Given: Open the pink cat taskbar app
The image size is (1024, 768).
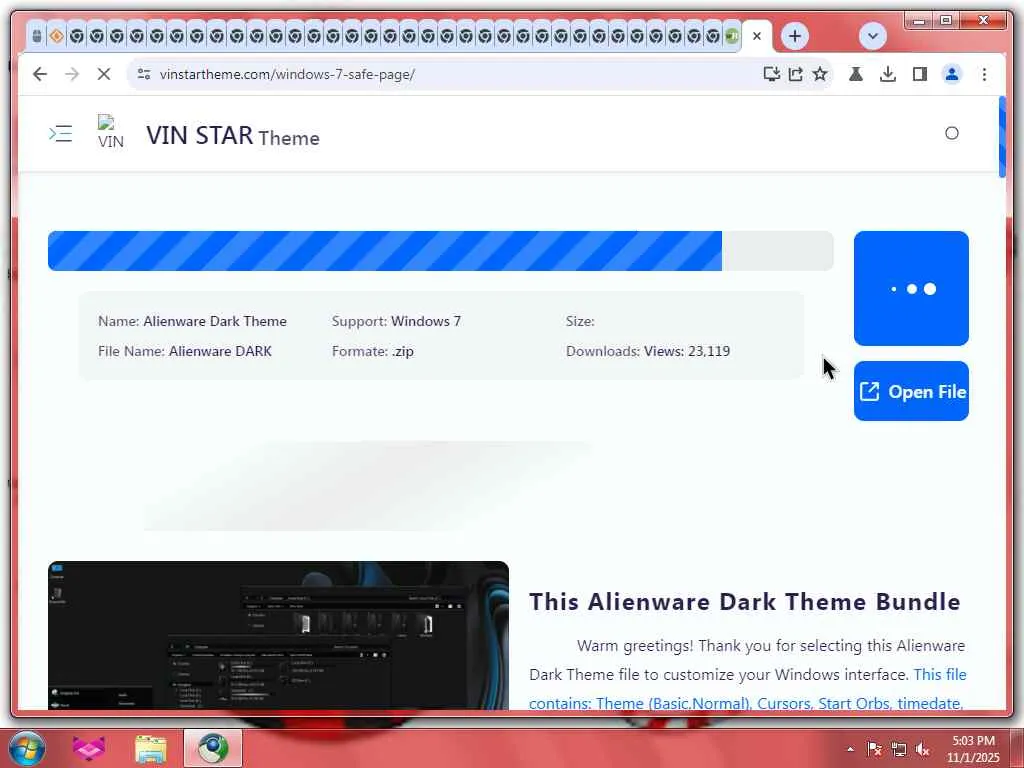Looking at the screenshot, I should (89, 748).
